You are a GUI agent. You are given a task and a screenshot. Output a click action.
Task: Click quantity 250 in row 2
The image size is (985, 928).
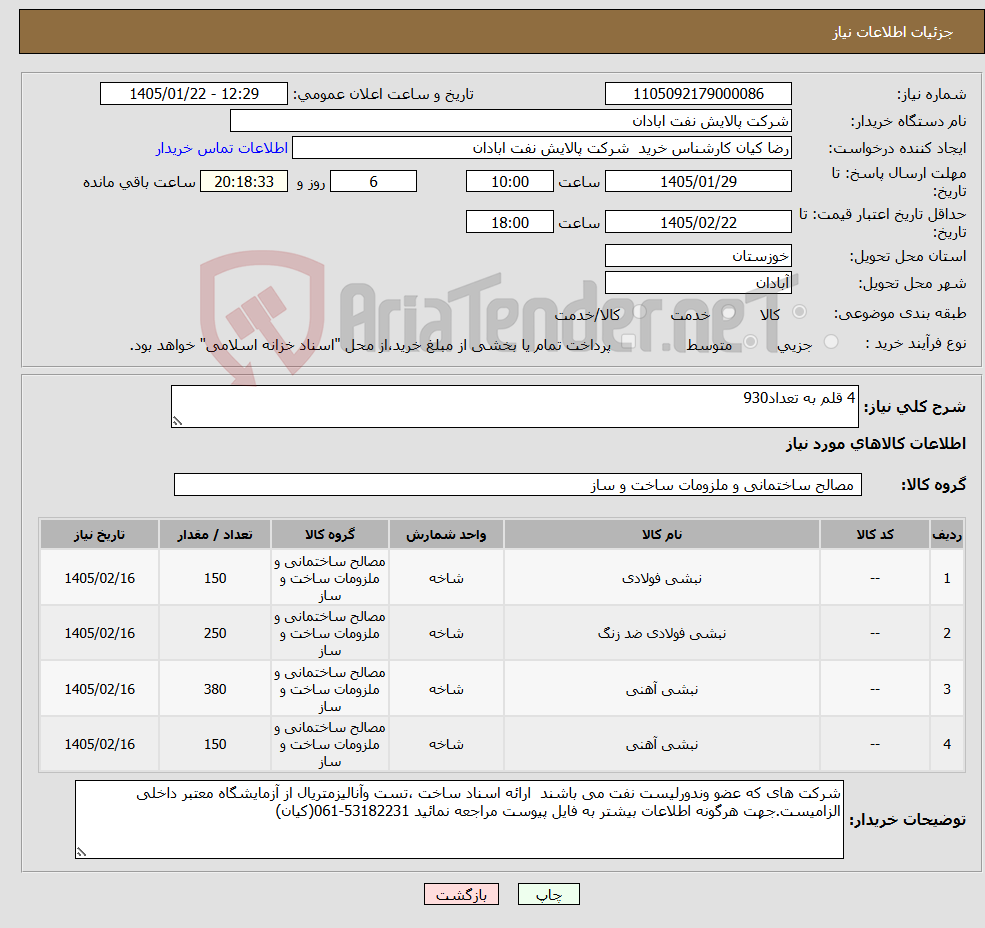[215, 633]
